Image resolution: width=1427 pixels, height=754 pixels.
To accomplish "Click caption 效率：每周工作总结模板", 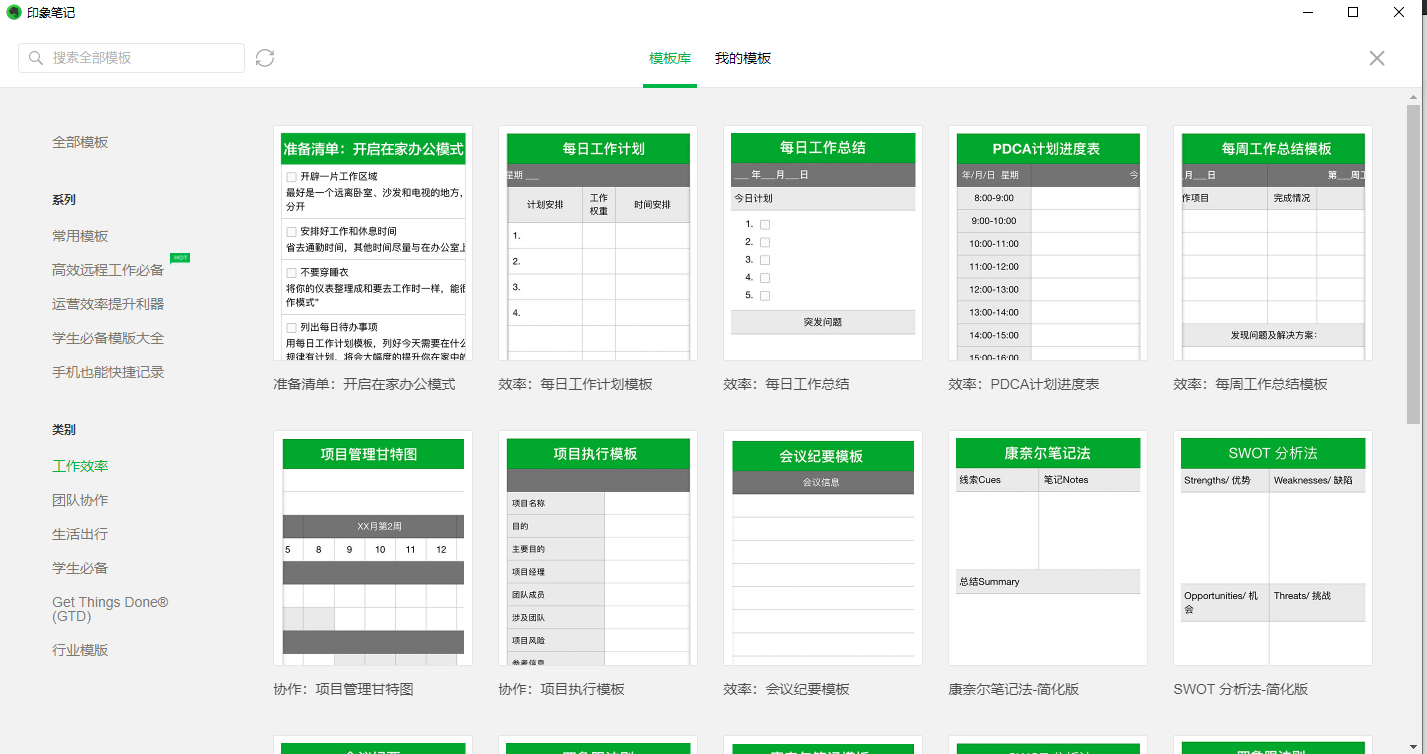I will pyautogui.click(x=1250, y=384).
